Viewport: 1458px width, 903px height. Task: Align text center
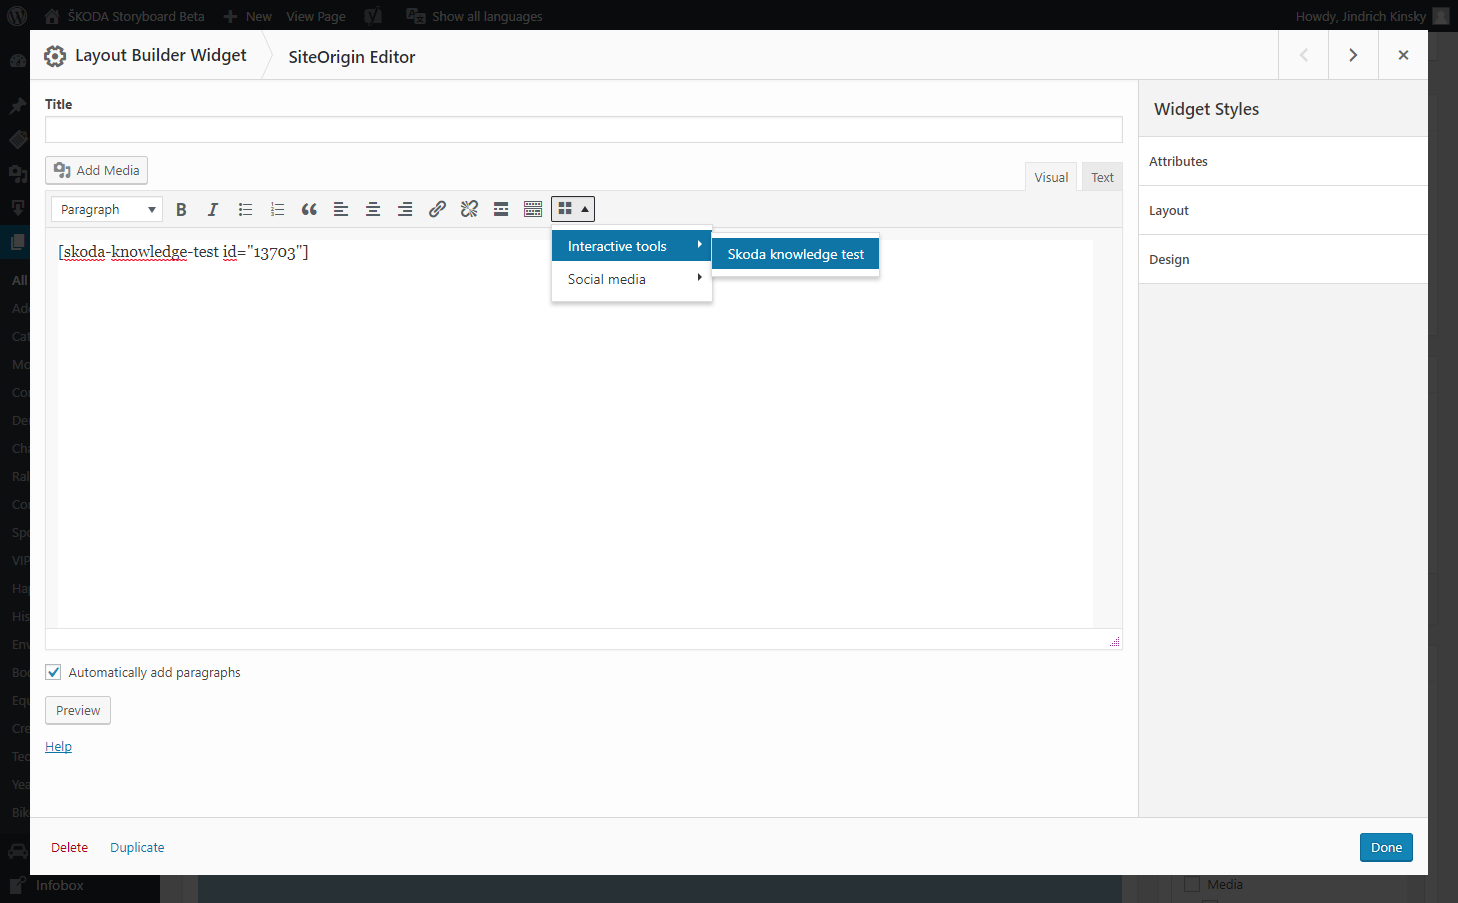(x=373, y=209)
